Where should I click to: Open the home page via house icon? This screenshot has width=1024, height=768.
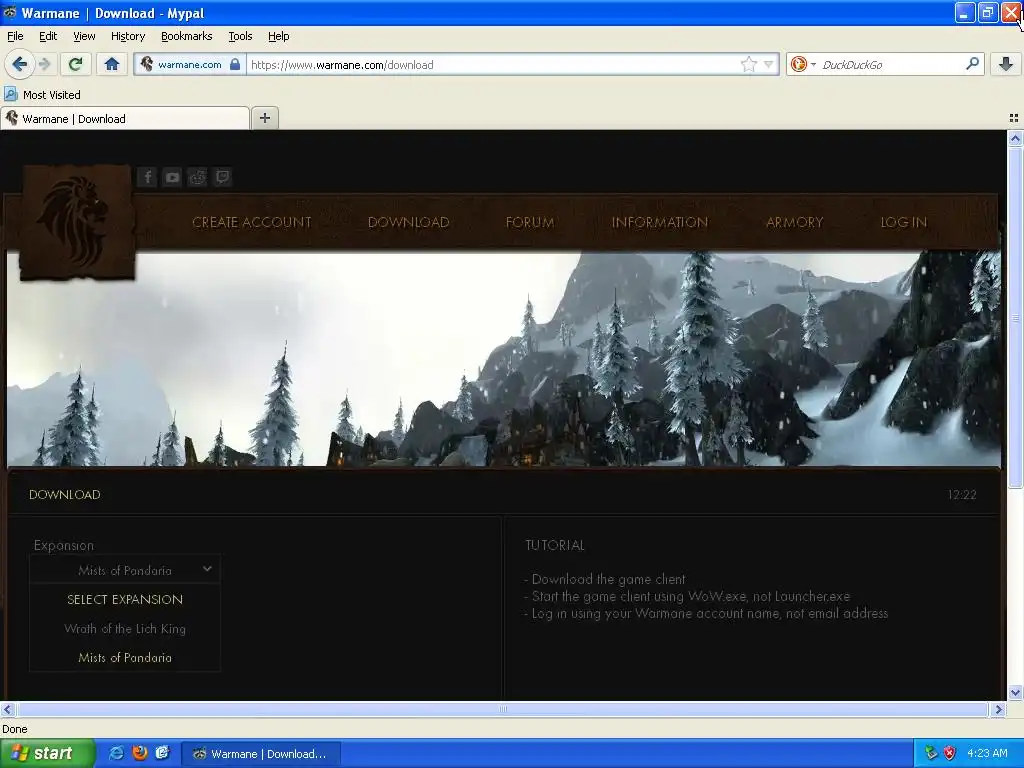point(112,64)
